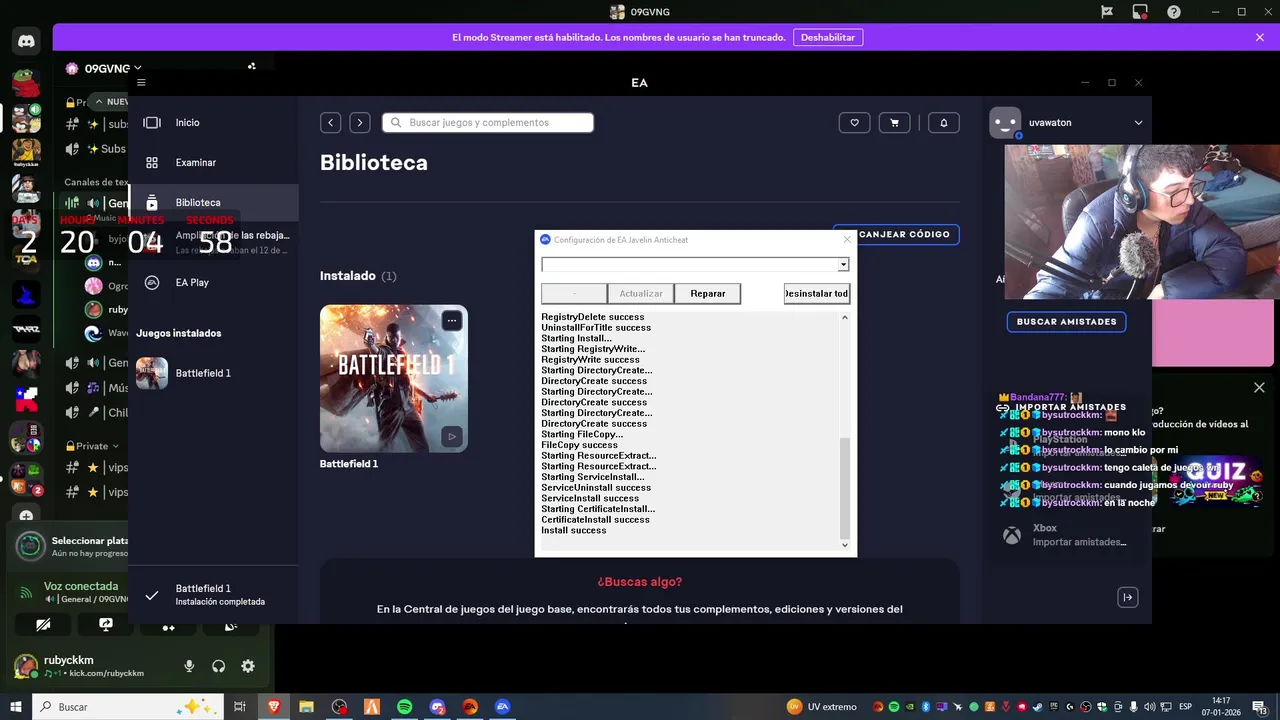Click 'Install success' log line
The width and height of the screenshot is (1280, 720).
tap(574, 530)
